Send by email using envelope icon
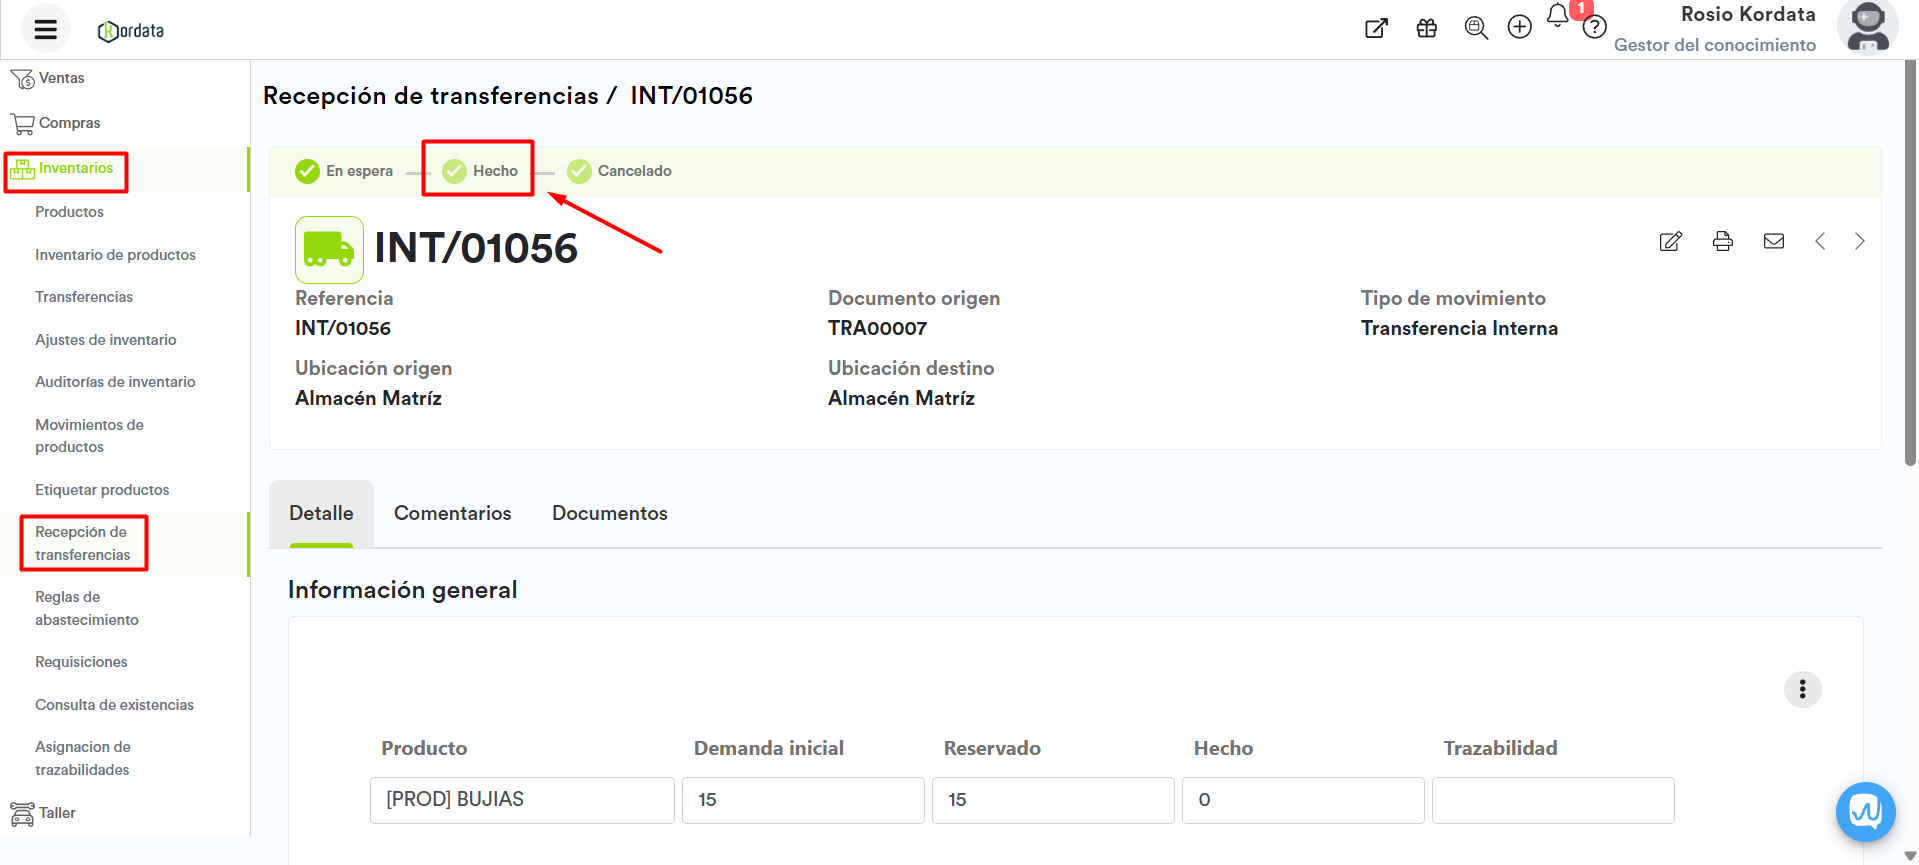The image size is (1919, 865). coord(1773,241)
